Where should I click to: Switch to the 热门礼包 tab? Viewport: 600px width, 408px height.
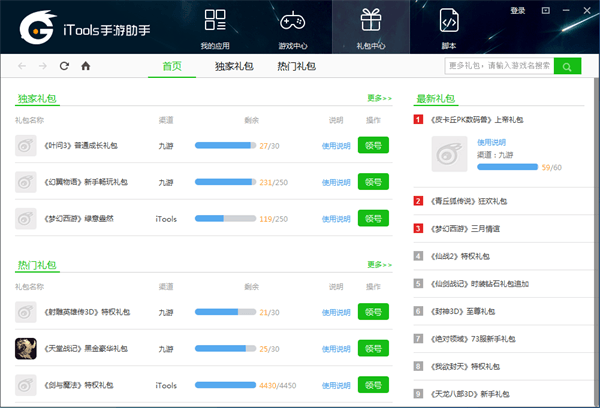point(296,66)
